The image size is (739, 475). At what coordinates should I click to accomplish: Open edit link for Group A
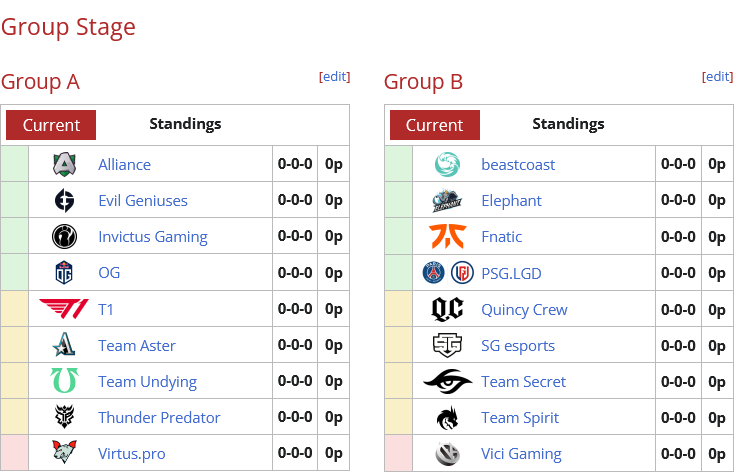pyautogui.click(x=335, y=76)
